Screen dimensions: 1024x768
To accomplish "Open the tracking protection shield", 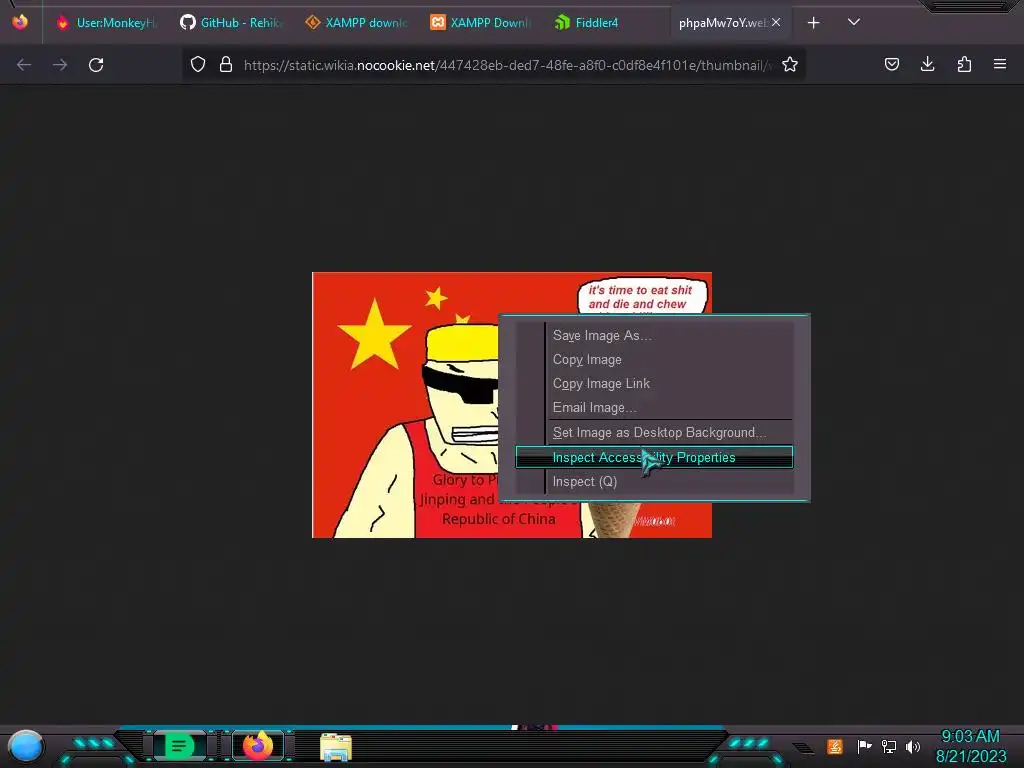I will [x=198, y=64].
